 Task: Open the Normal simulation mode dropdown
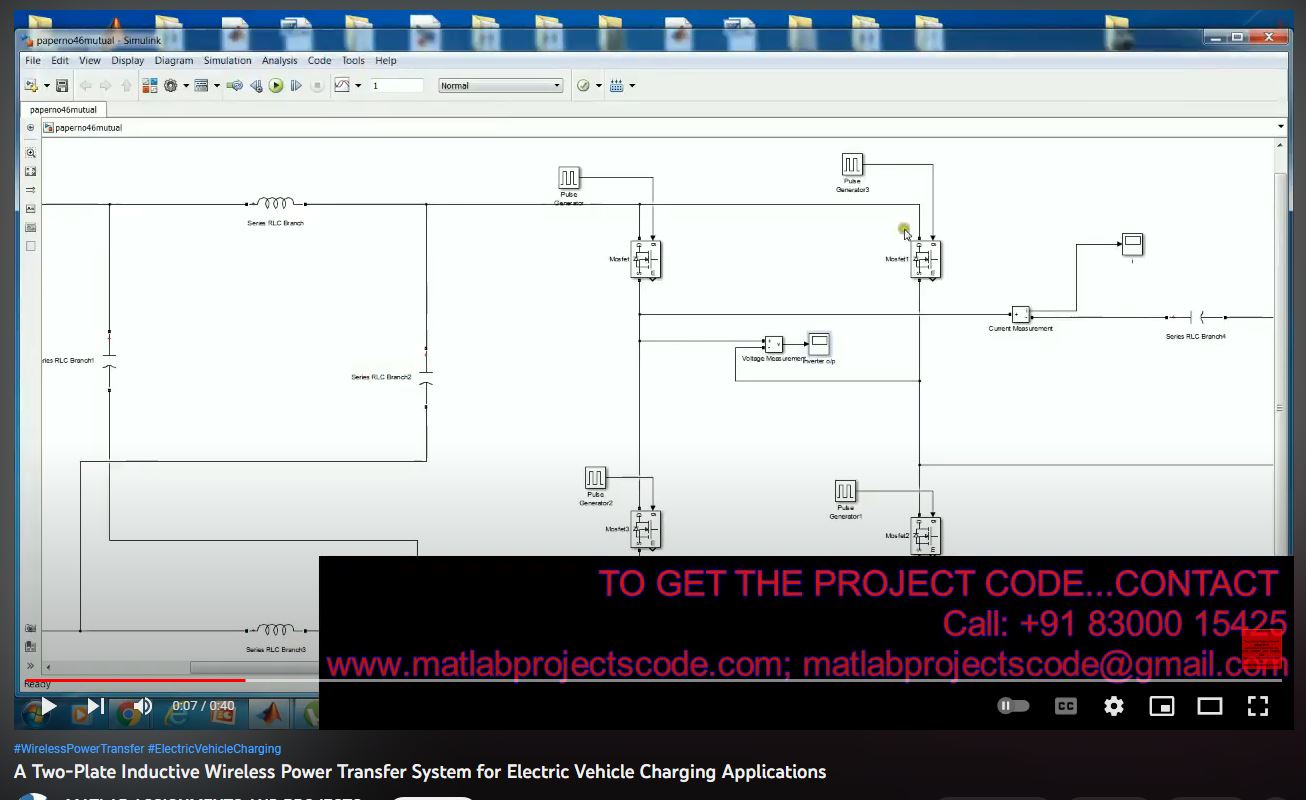501,86
